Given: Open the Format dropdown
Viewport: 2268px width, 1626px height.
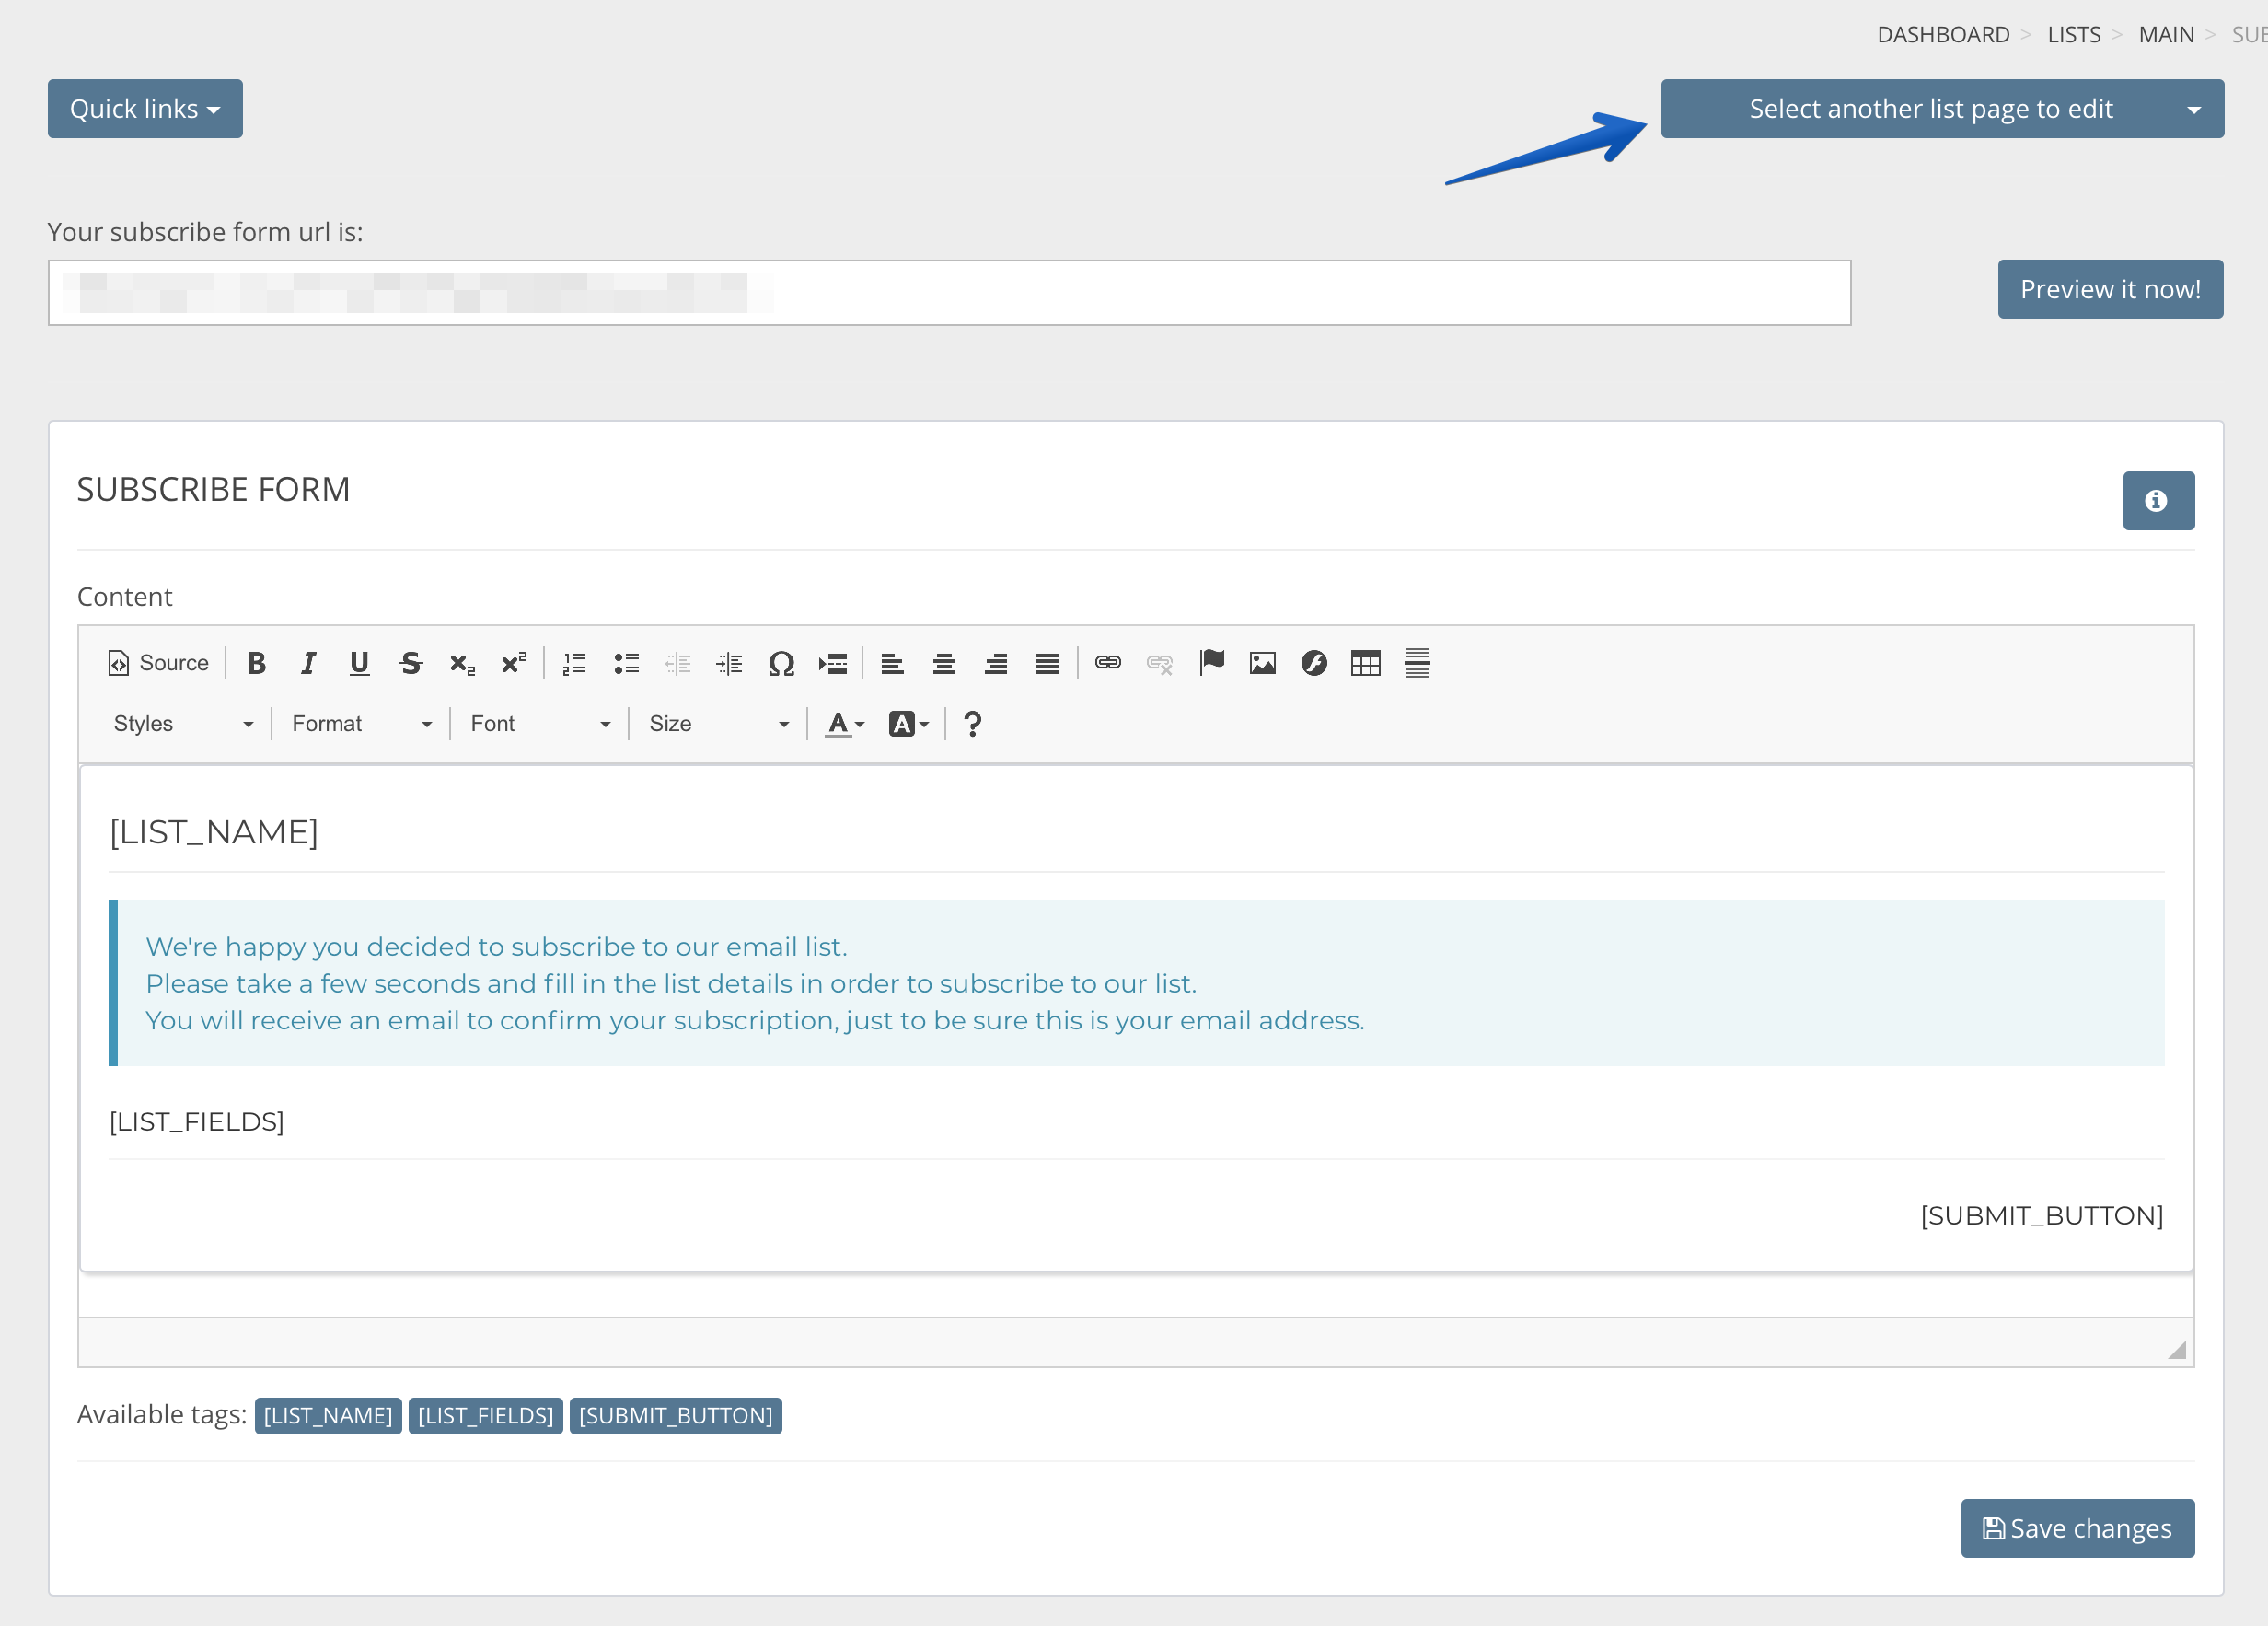Looking at the screenshot, I should pyautogui.click(x=360, y=723).
